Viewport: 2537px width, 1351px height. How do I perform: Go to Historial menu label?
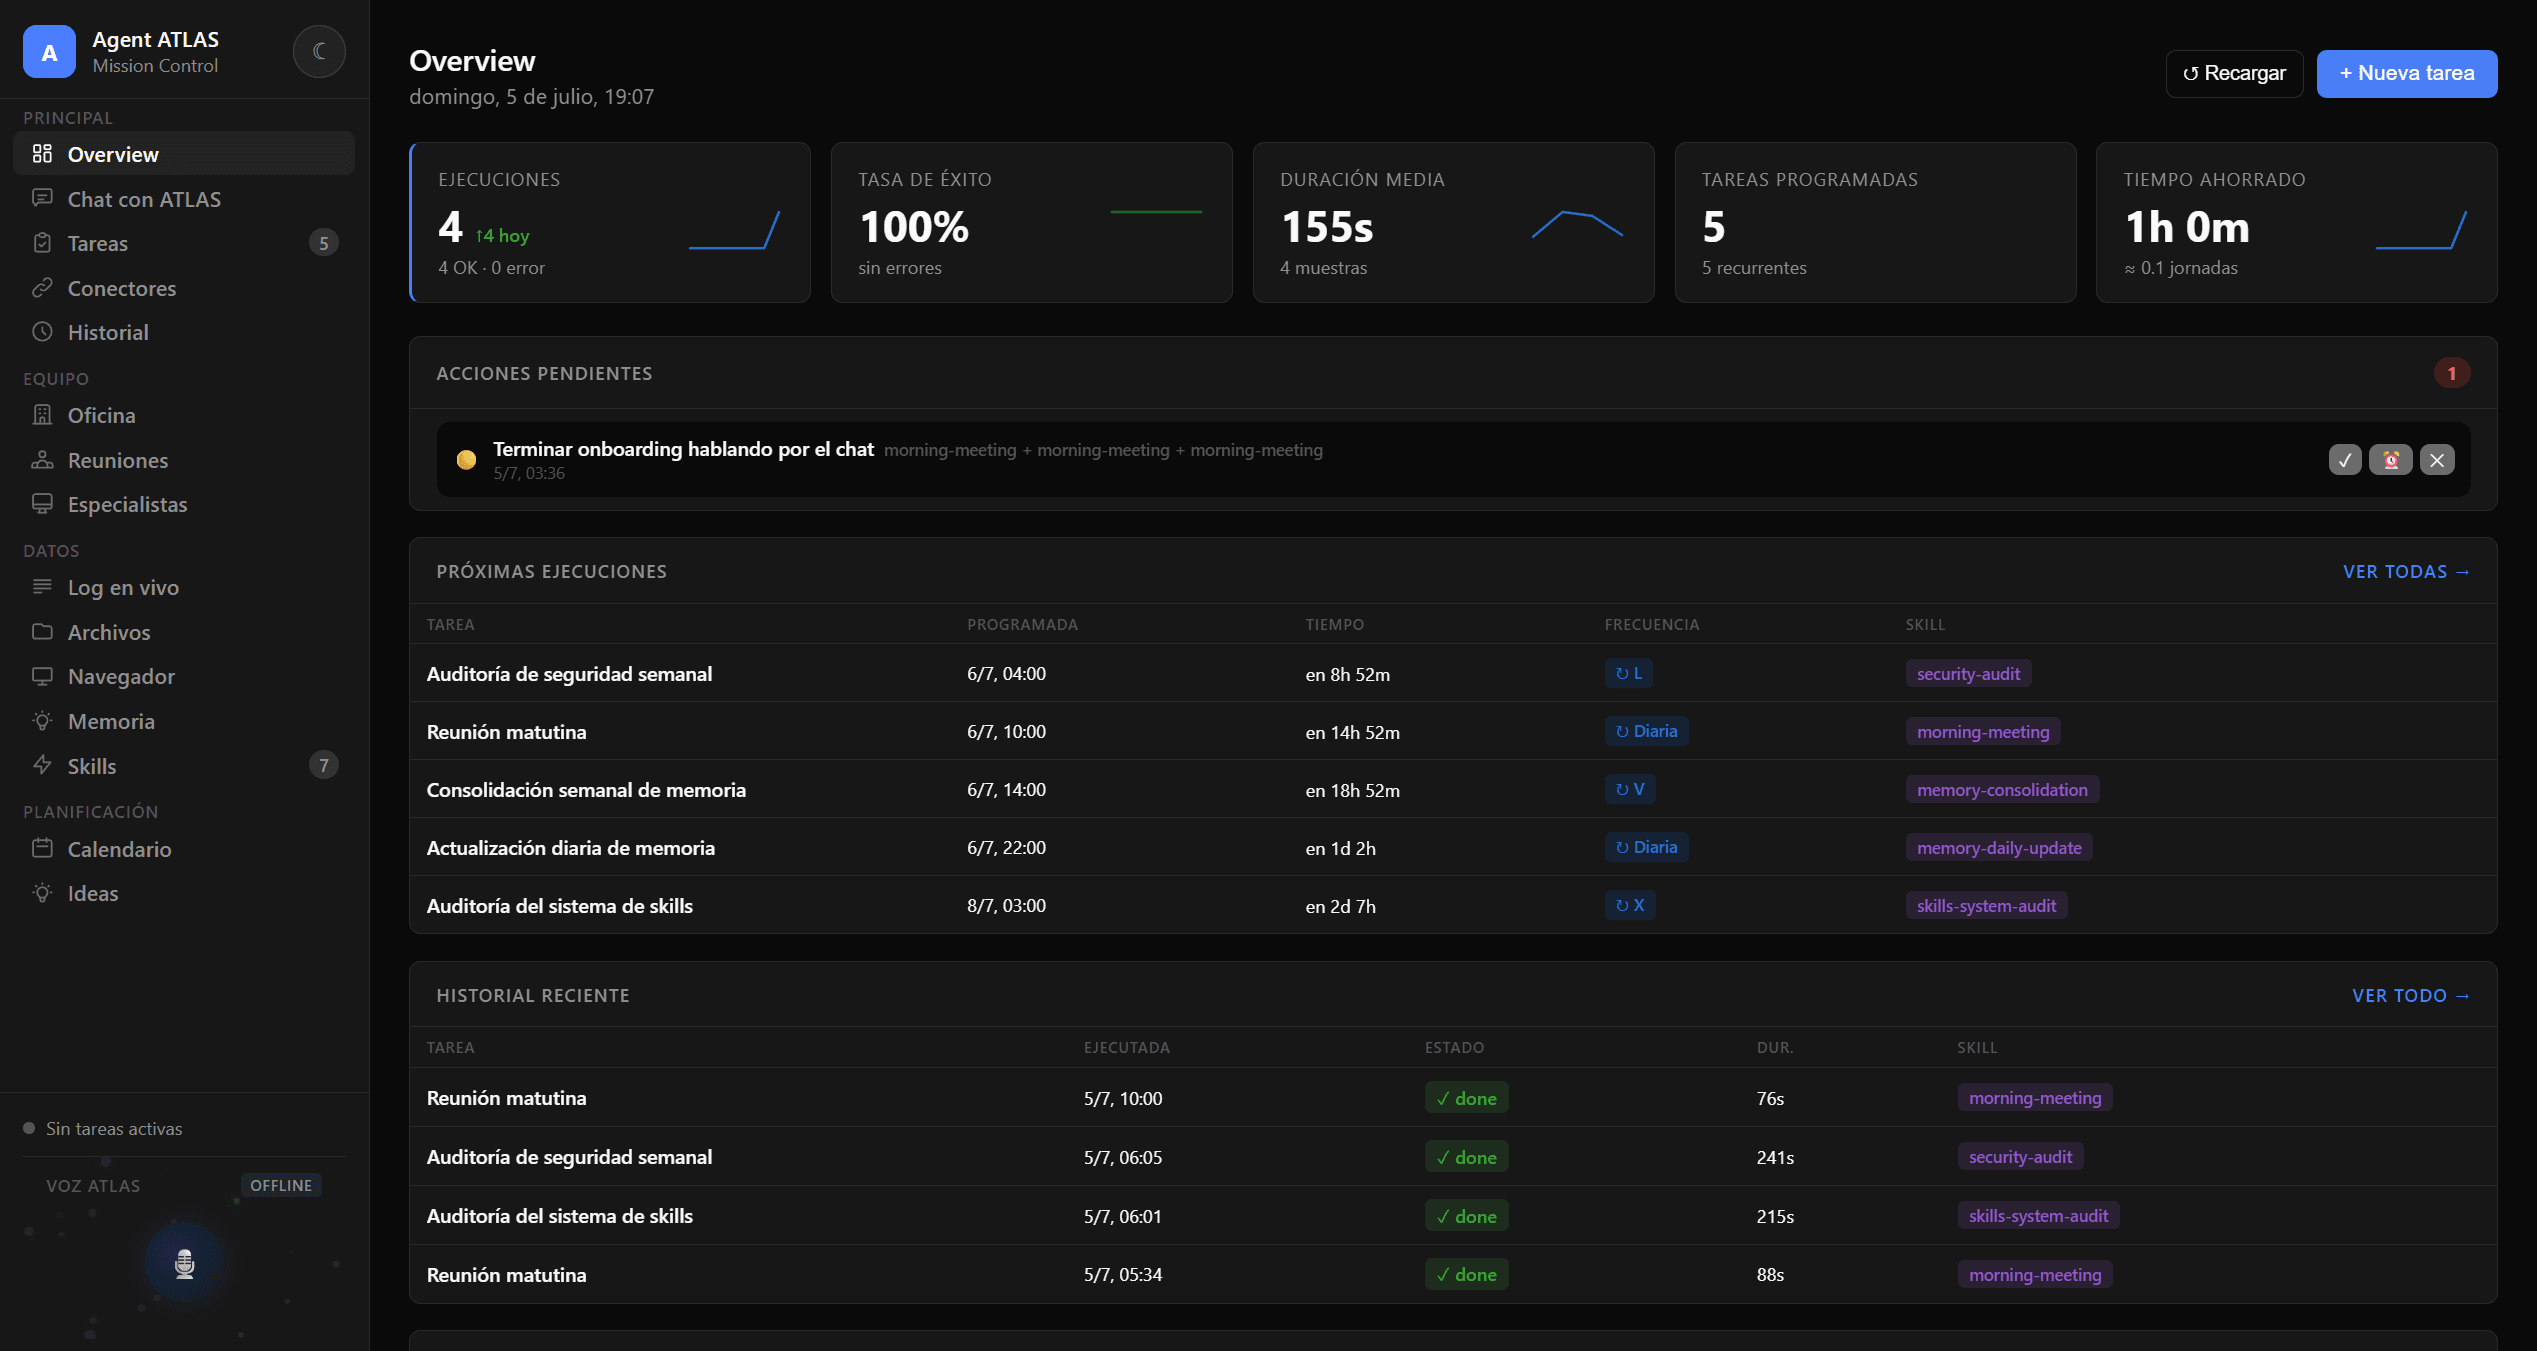(x=108, y=332)
